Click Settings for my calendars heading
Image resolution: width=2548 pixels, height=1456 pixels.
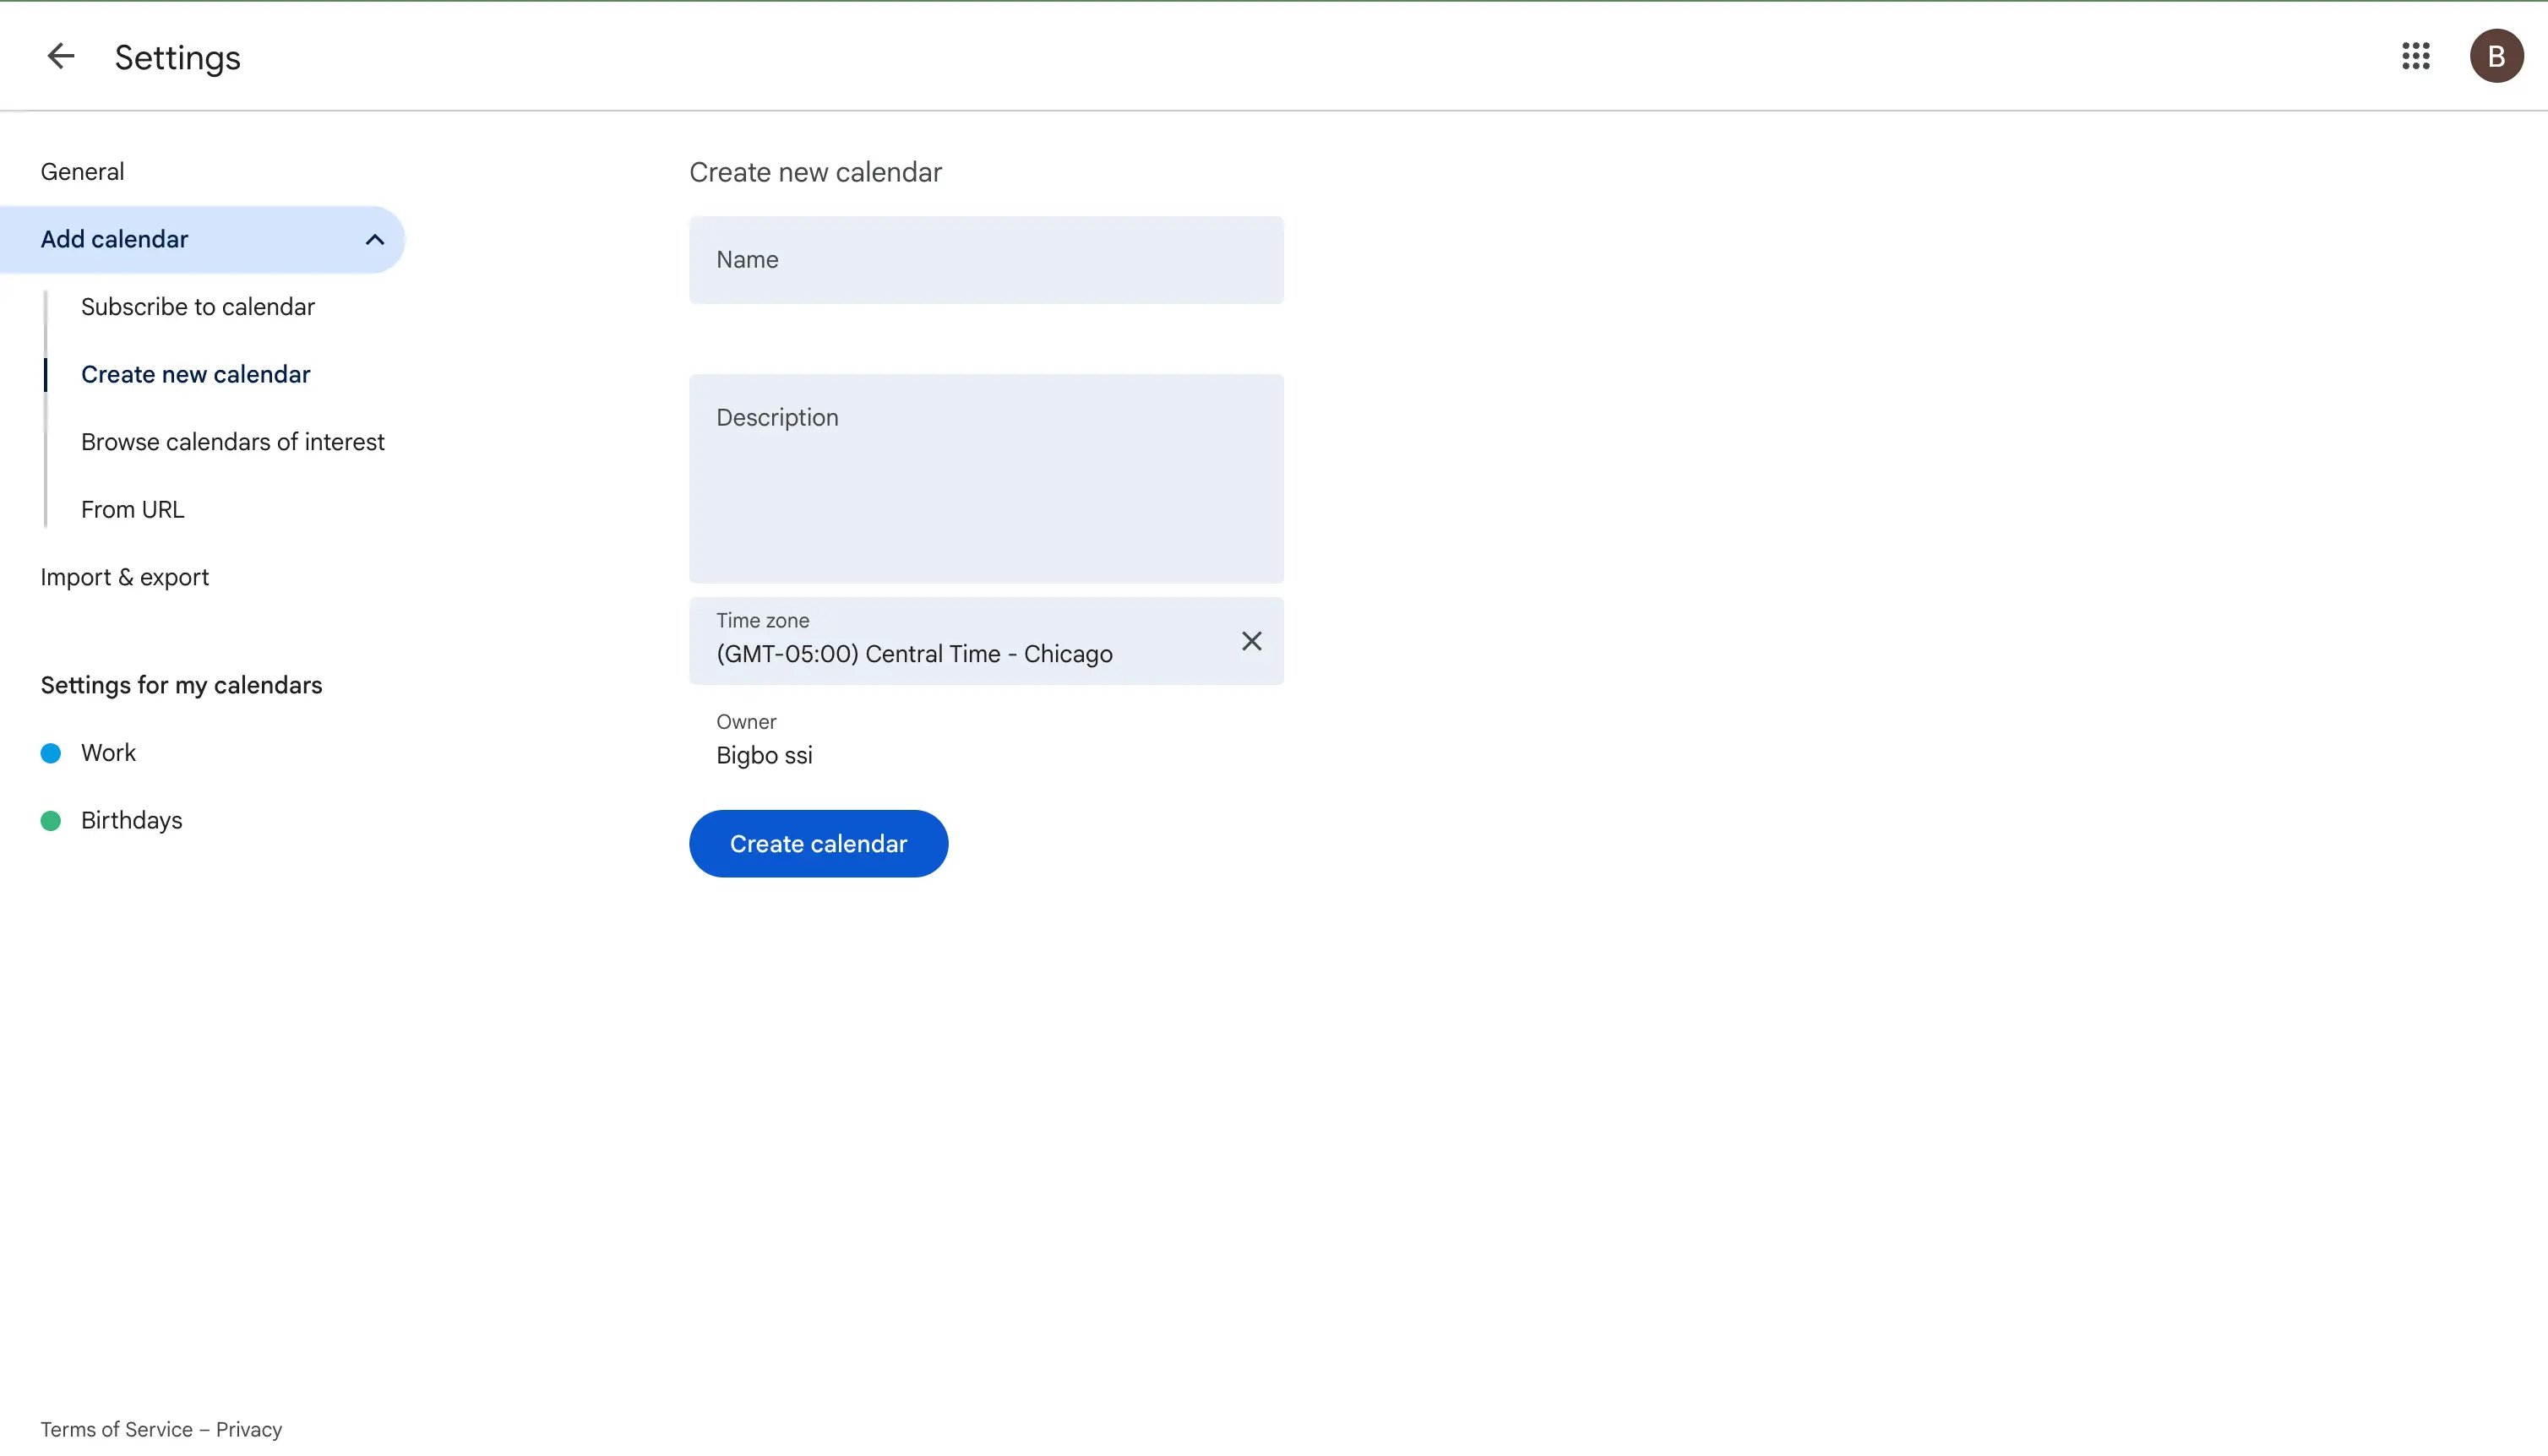181,686
